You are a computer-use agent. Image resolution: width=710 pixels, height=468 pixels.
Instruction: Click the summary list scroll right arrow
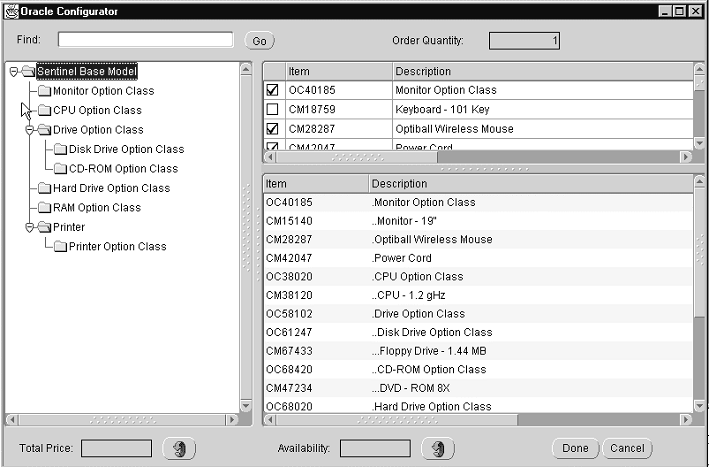(686, 420)
